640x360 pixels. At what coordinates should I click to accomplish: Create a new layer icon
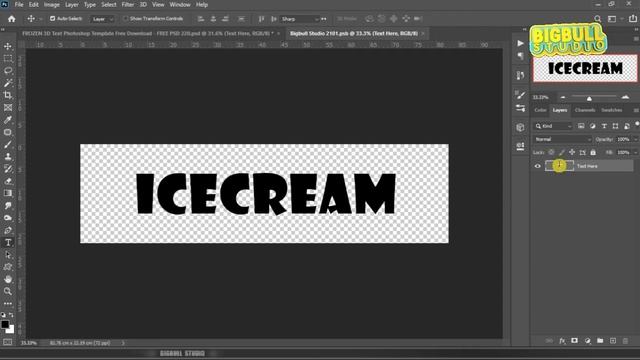coord(613,341)
